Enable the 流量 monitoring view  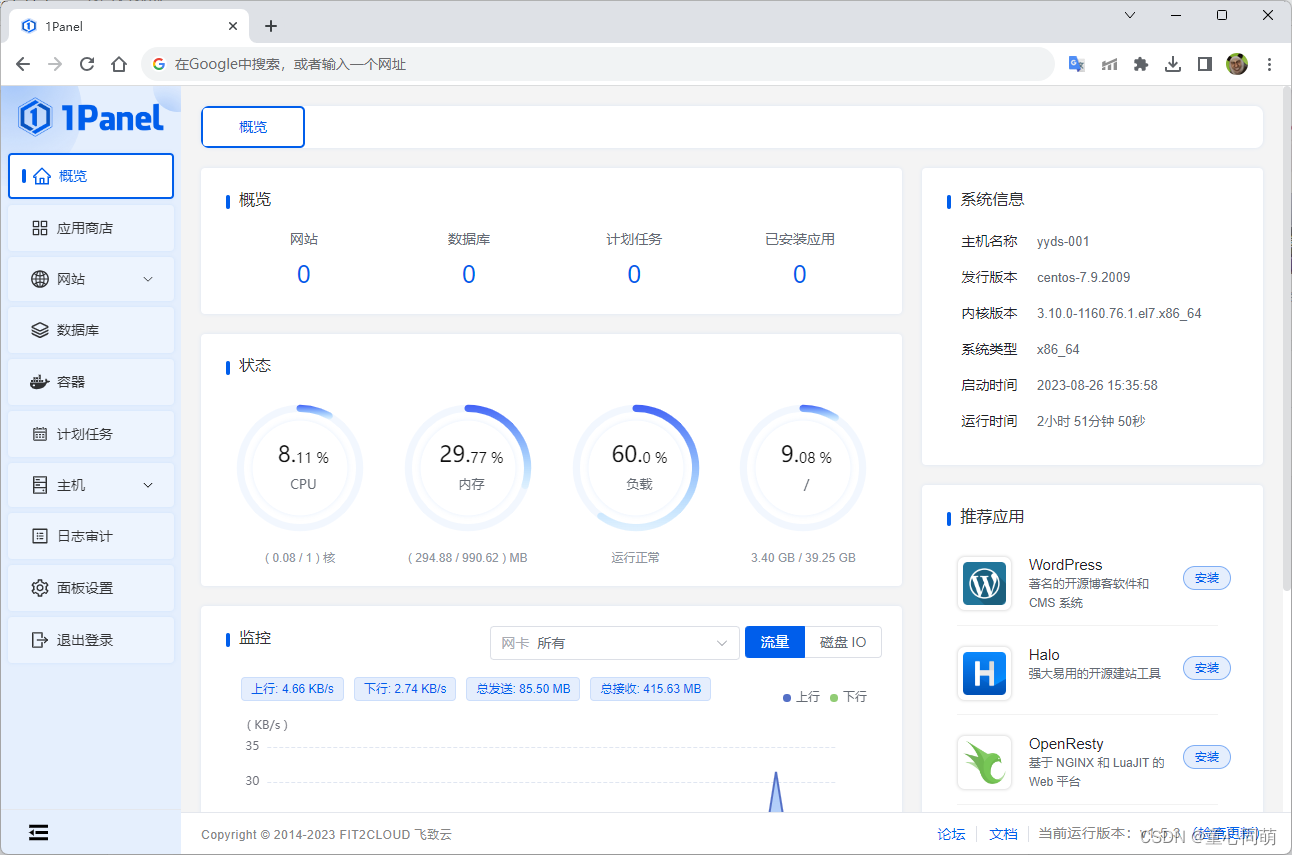point(774,642)
